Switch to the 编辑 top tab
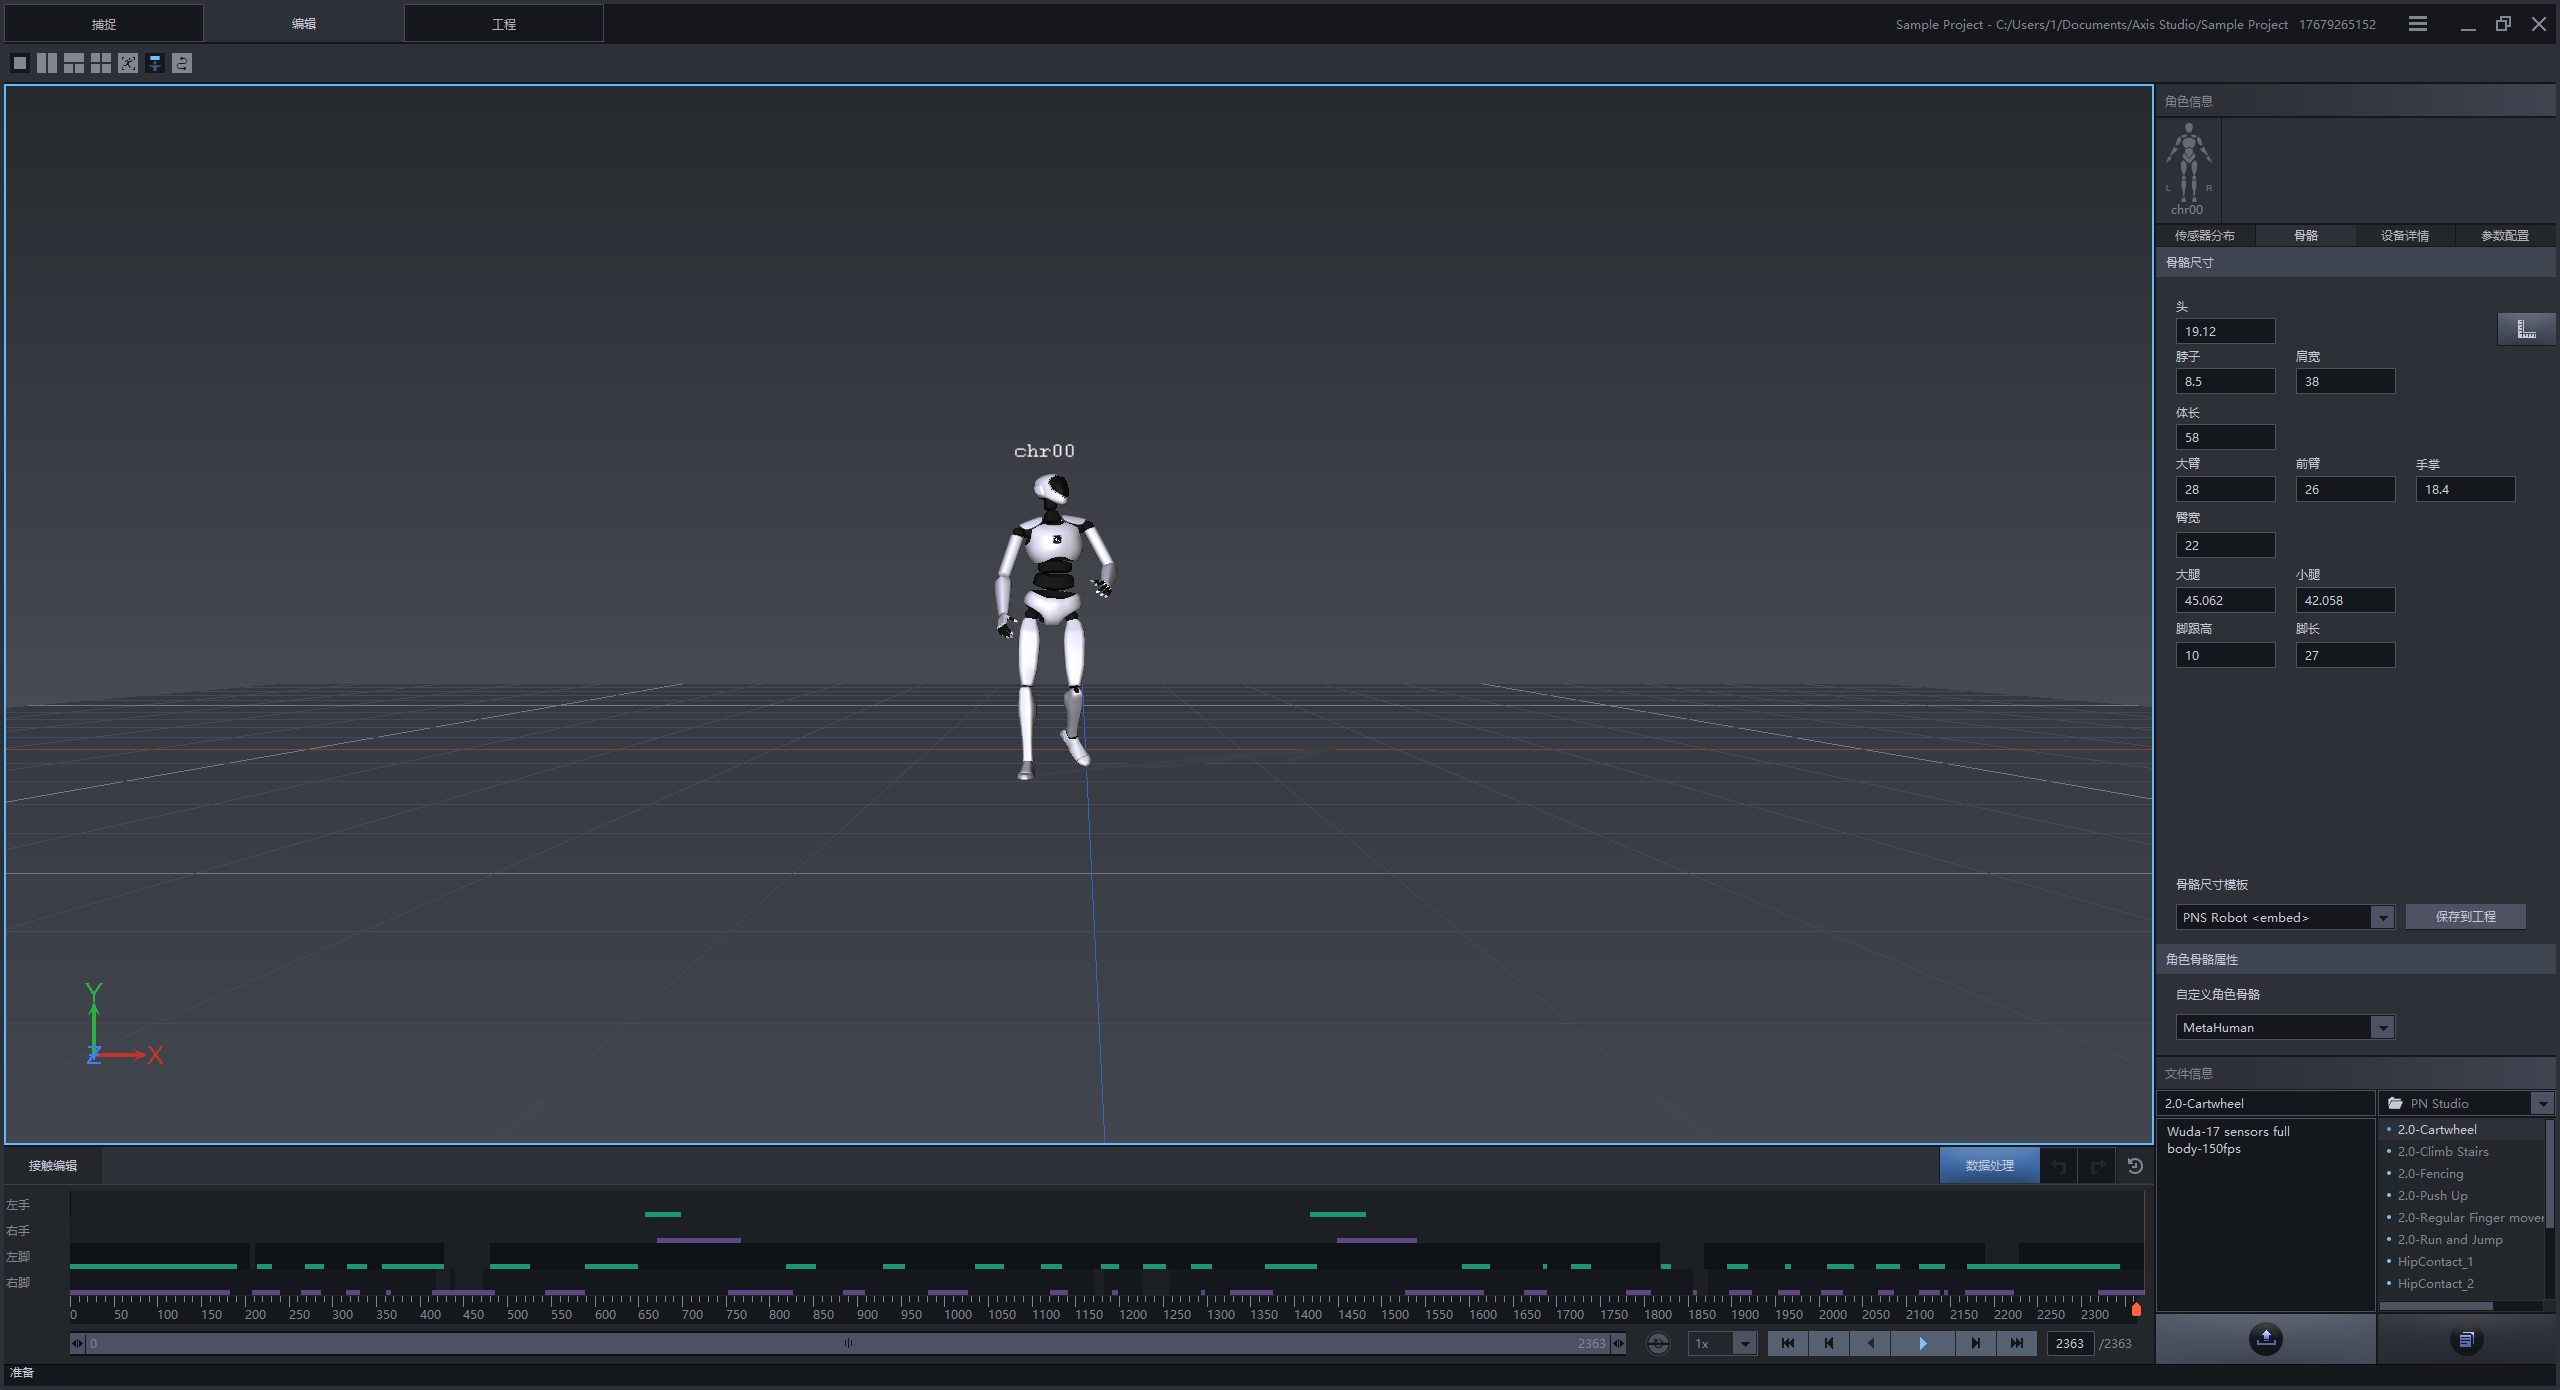Image resolution: width=2560 pixels, height=1390 pixels. [x=304, y=24]
